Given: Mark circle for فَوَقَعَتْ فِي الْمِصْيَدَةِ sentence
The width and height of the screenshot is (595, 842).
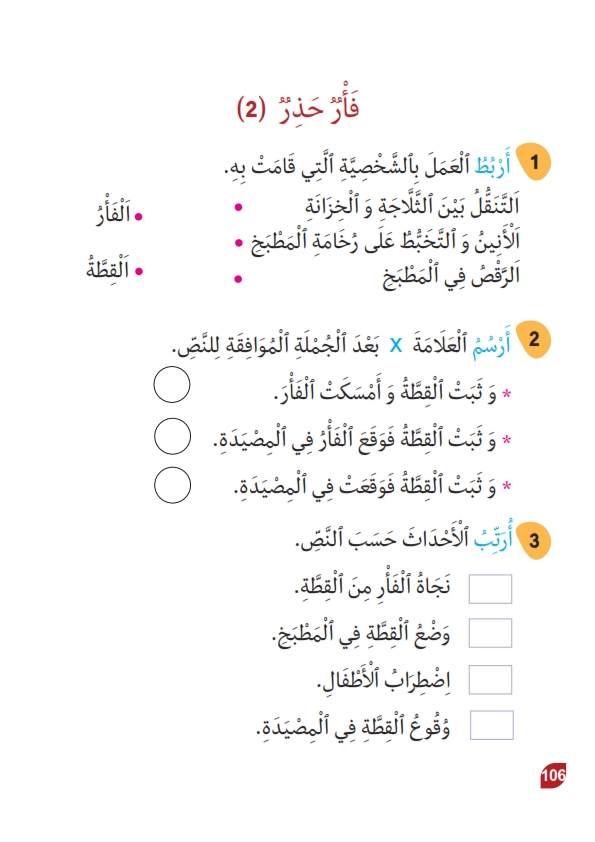Looking at the screenshot, I should click(172, 485).
